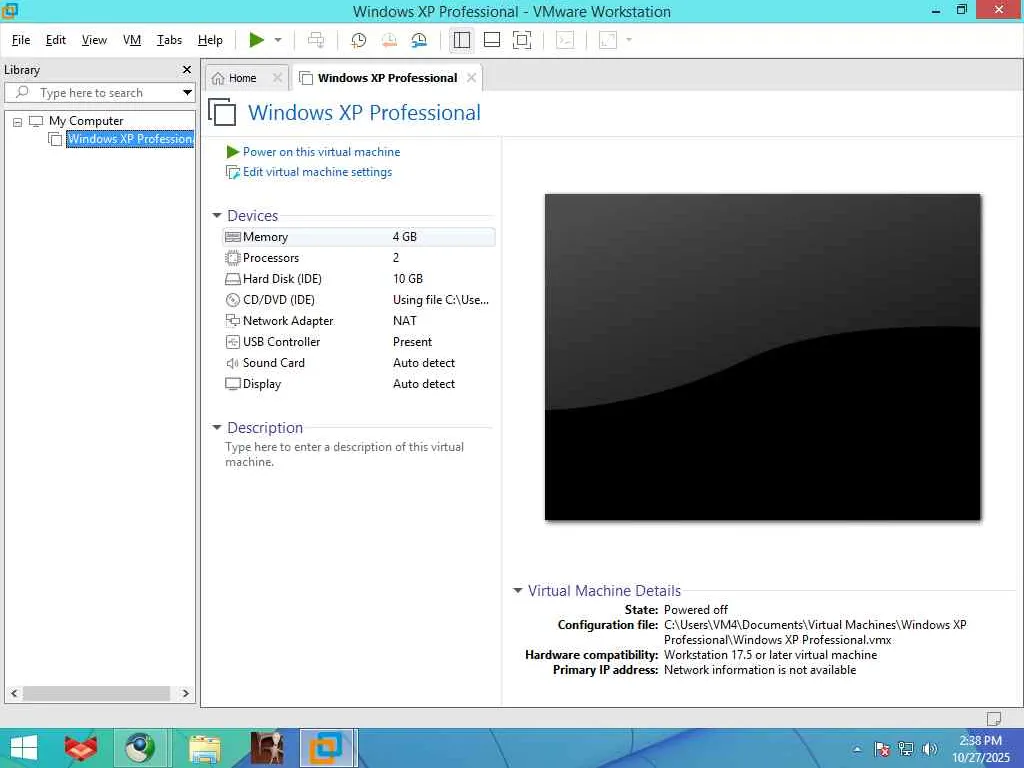Click the VMware Workstation taskbar icon
The image size is (1024, 768).
pos(326,748)
